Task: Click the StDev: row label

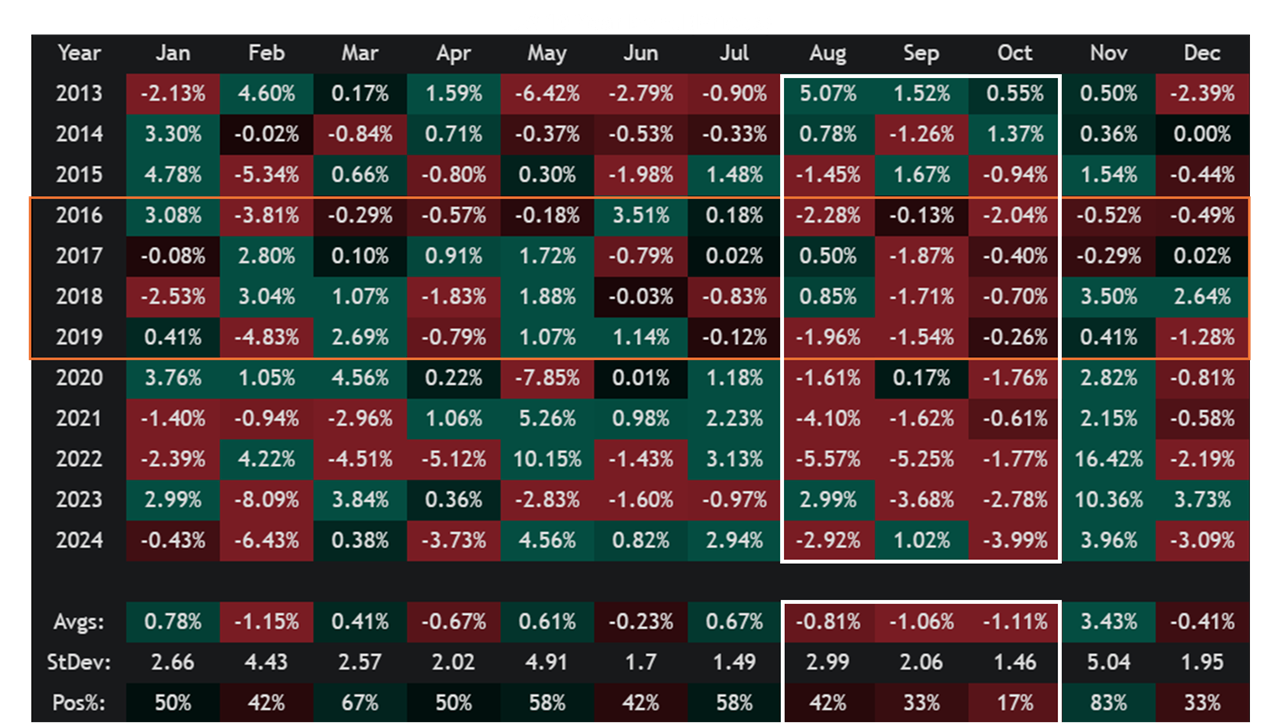Action: point(79,662)
